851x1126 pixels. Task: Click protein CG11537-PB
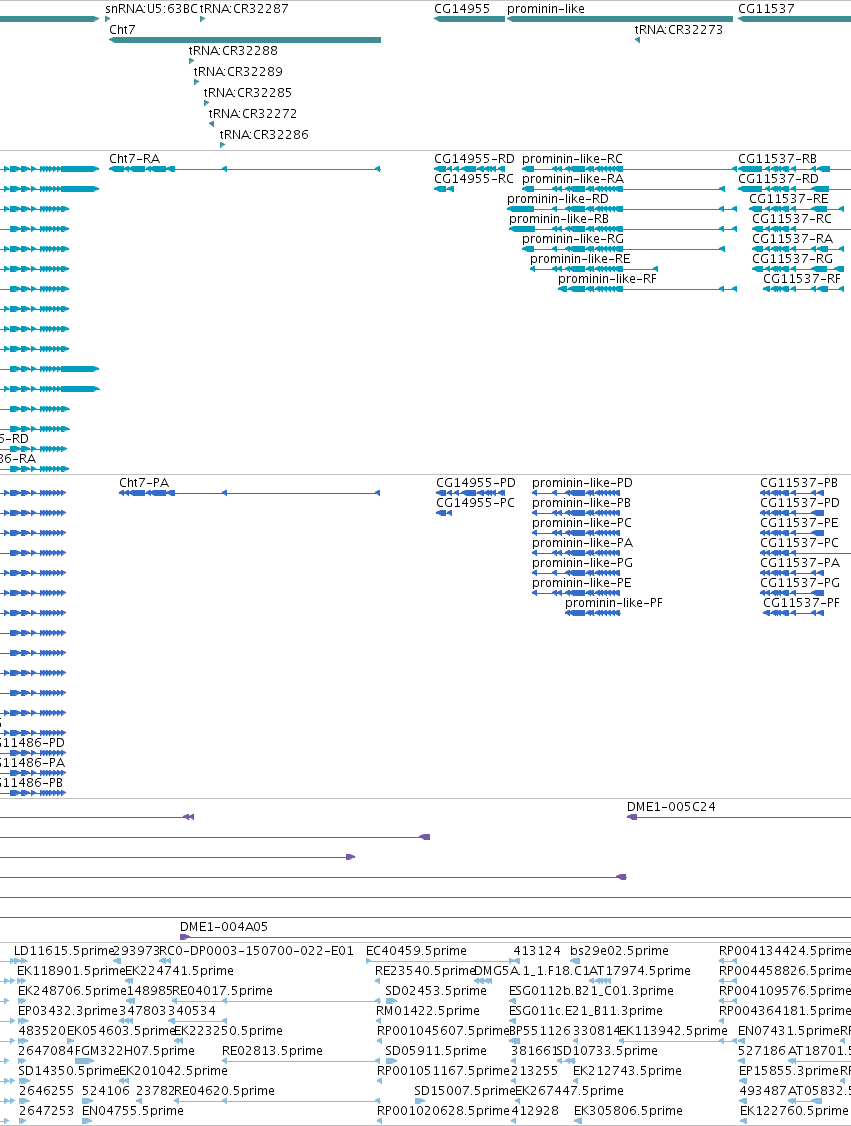(799, 483)
